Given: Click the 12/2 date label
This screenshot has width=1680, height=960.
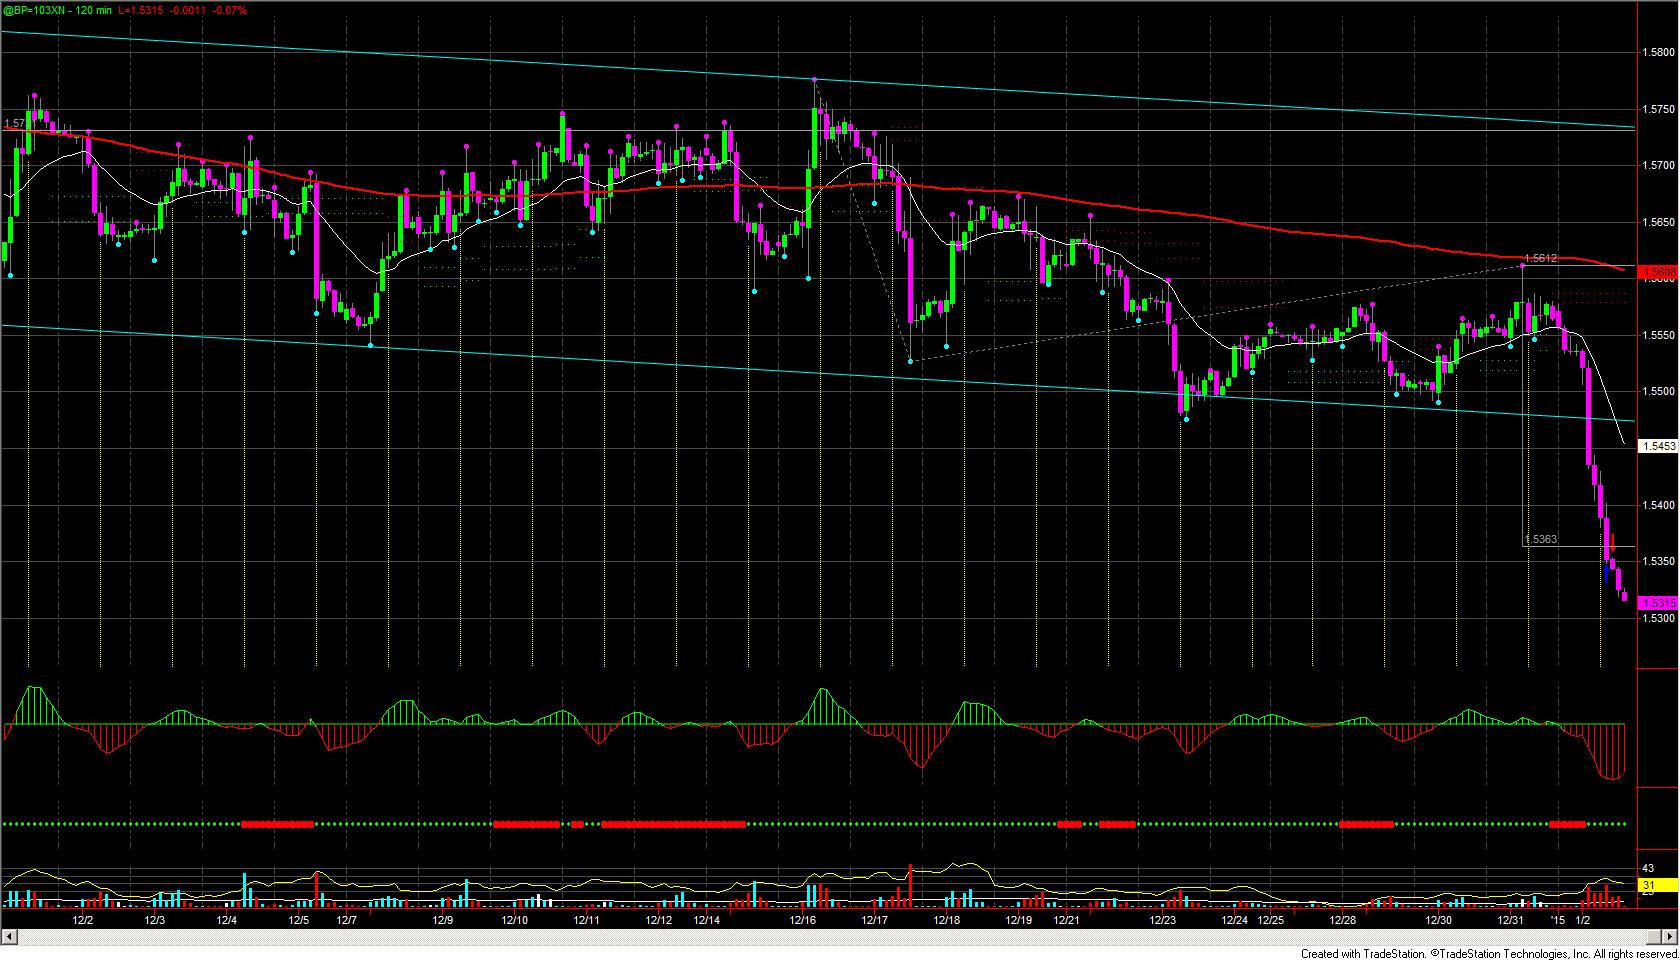Looking at the screenshot, I should 83,920.
